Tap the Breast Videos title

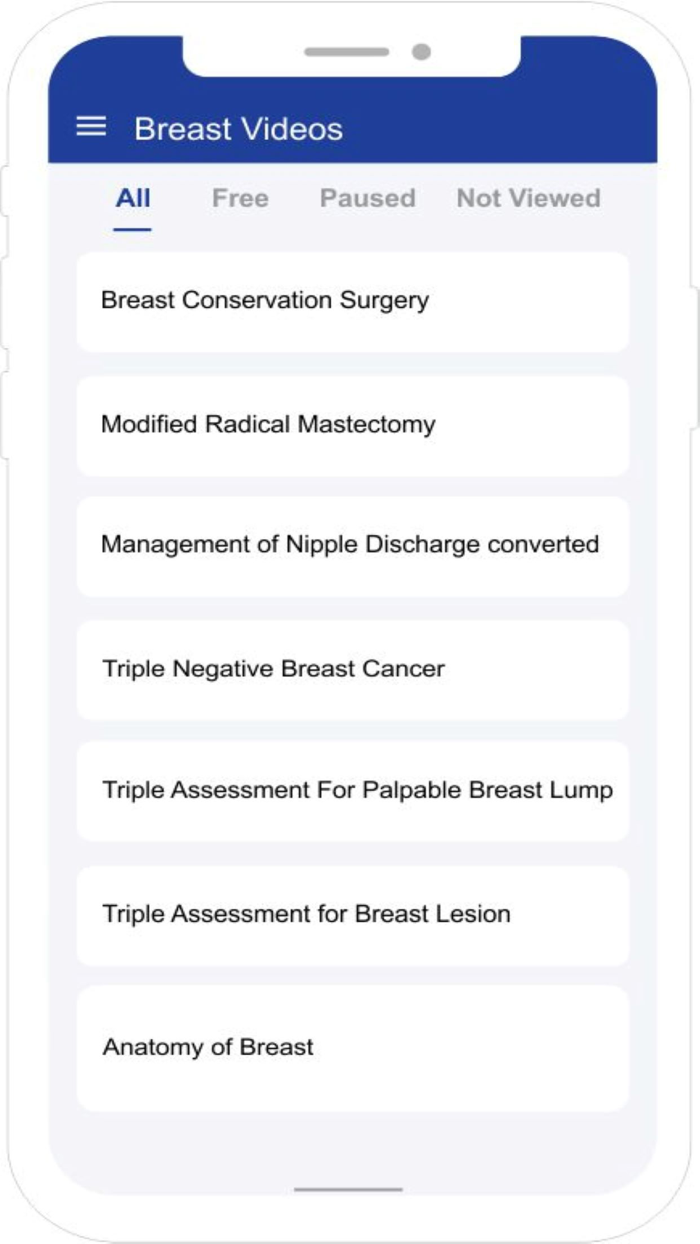(238, 128)
